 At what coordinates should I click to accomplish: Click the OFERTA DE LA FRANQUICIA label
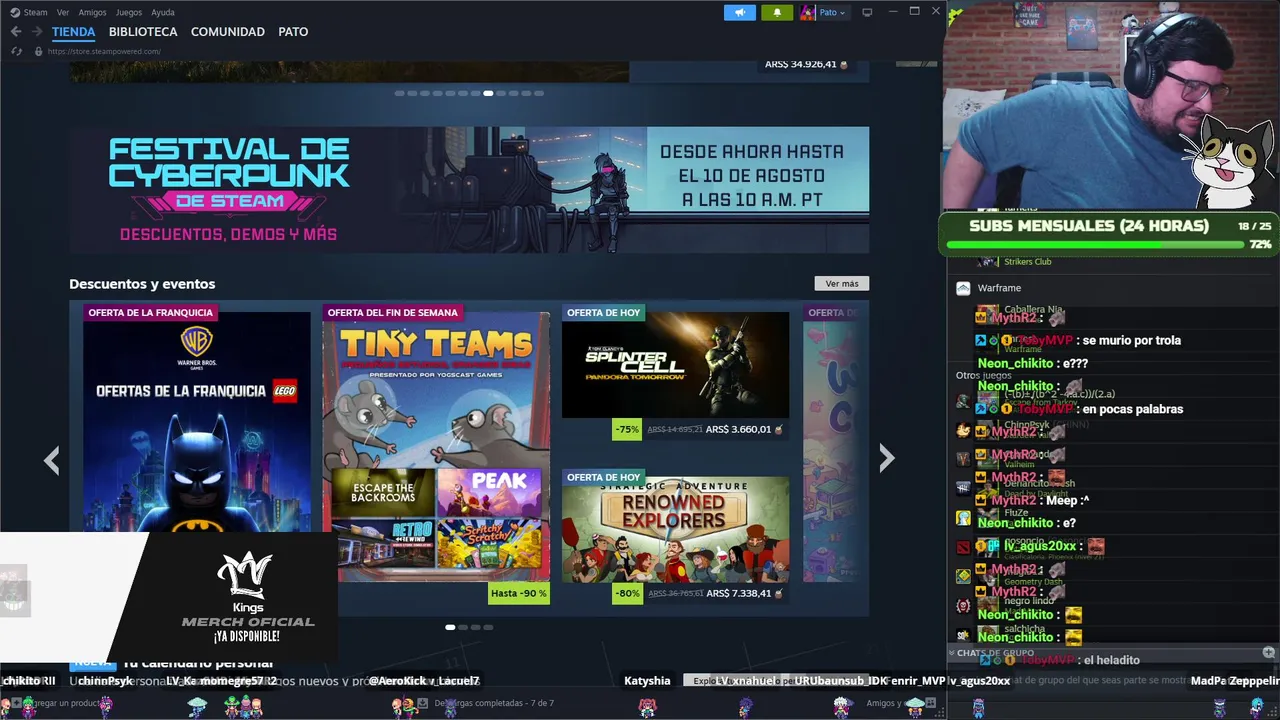(x=151, y=312)
